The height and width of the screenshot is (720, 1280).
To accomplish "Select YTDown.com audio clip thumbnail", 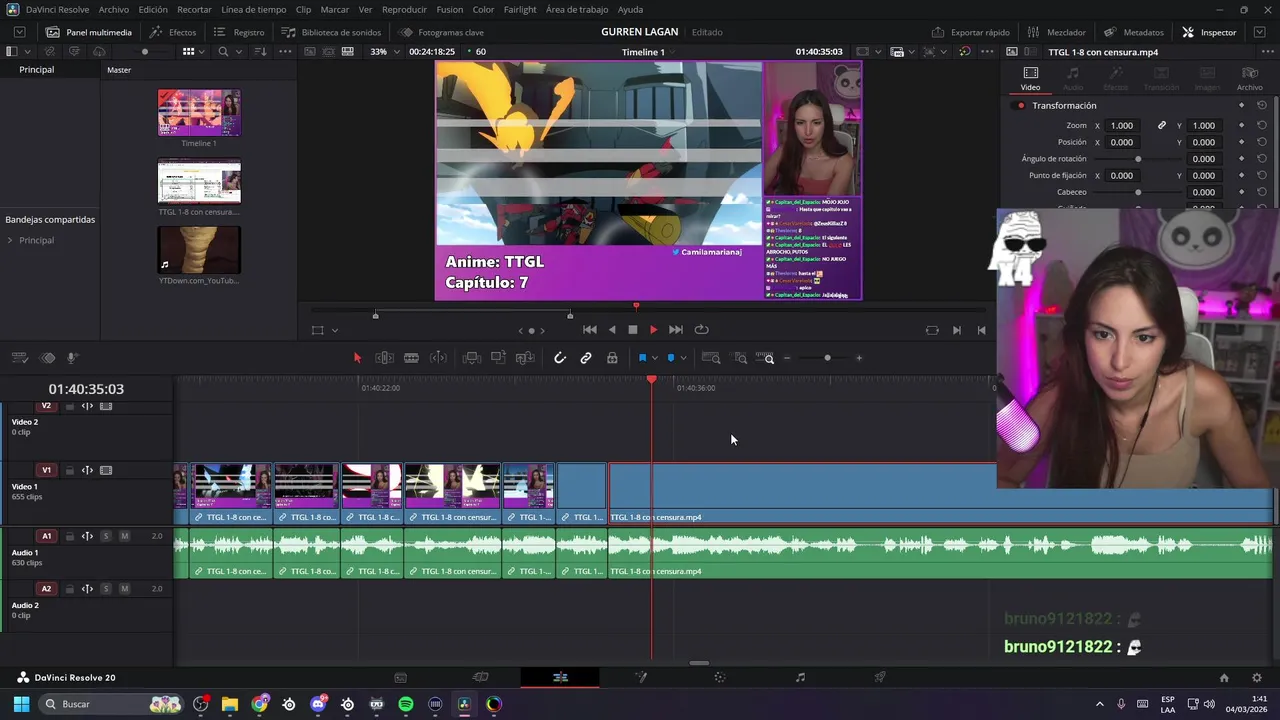I will [x=199, y=250].
